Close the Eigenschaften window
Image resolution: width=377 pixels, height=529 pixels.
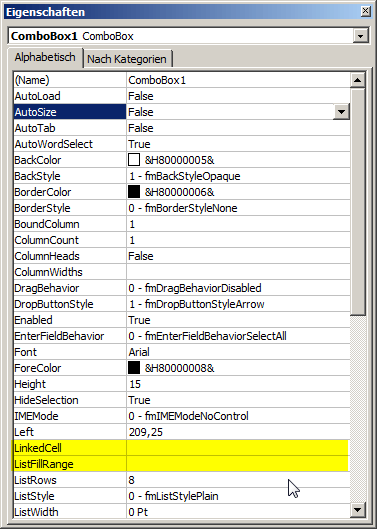366,11
